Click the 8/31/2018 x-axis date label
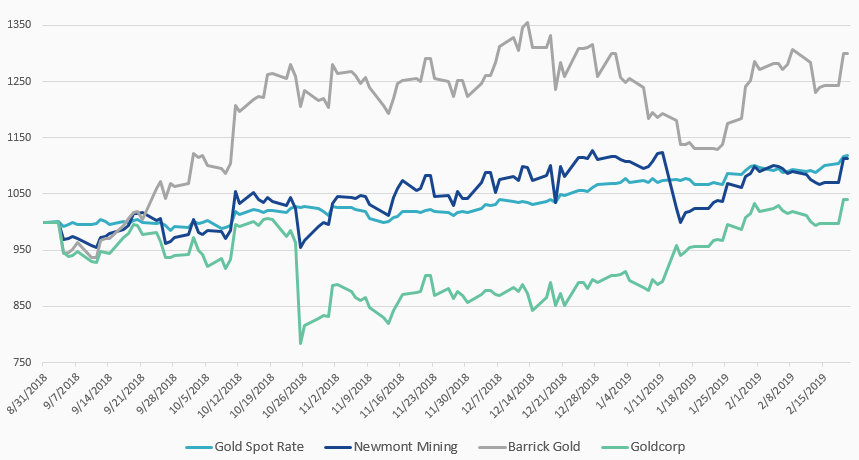Screen dimensions: 859x460 pyautogui.click(x=25, y=396)
